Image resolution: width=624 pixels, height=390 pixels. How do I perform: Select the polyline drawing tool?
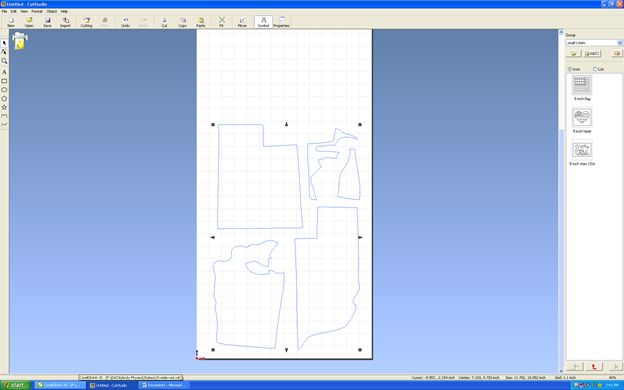[4, 116]
